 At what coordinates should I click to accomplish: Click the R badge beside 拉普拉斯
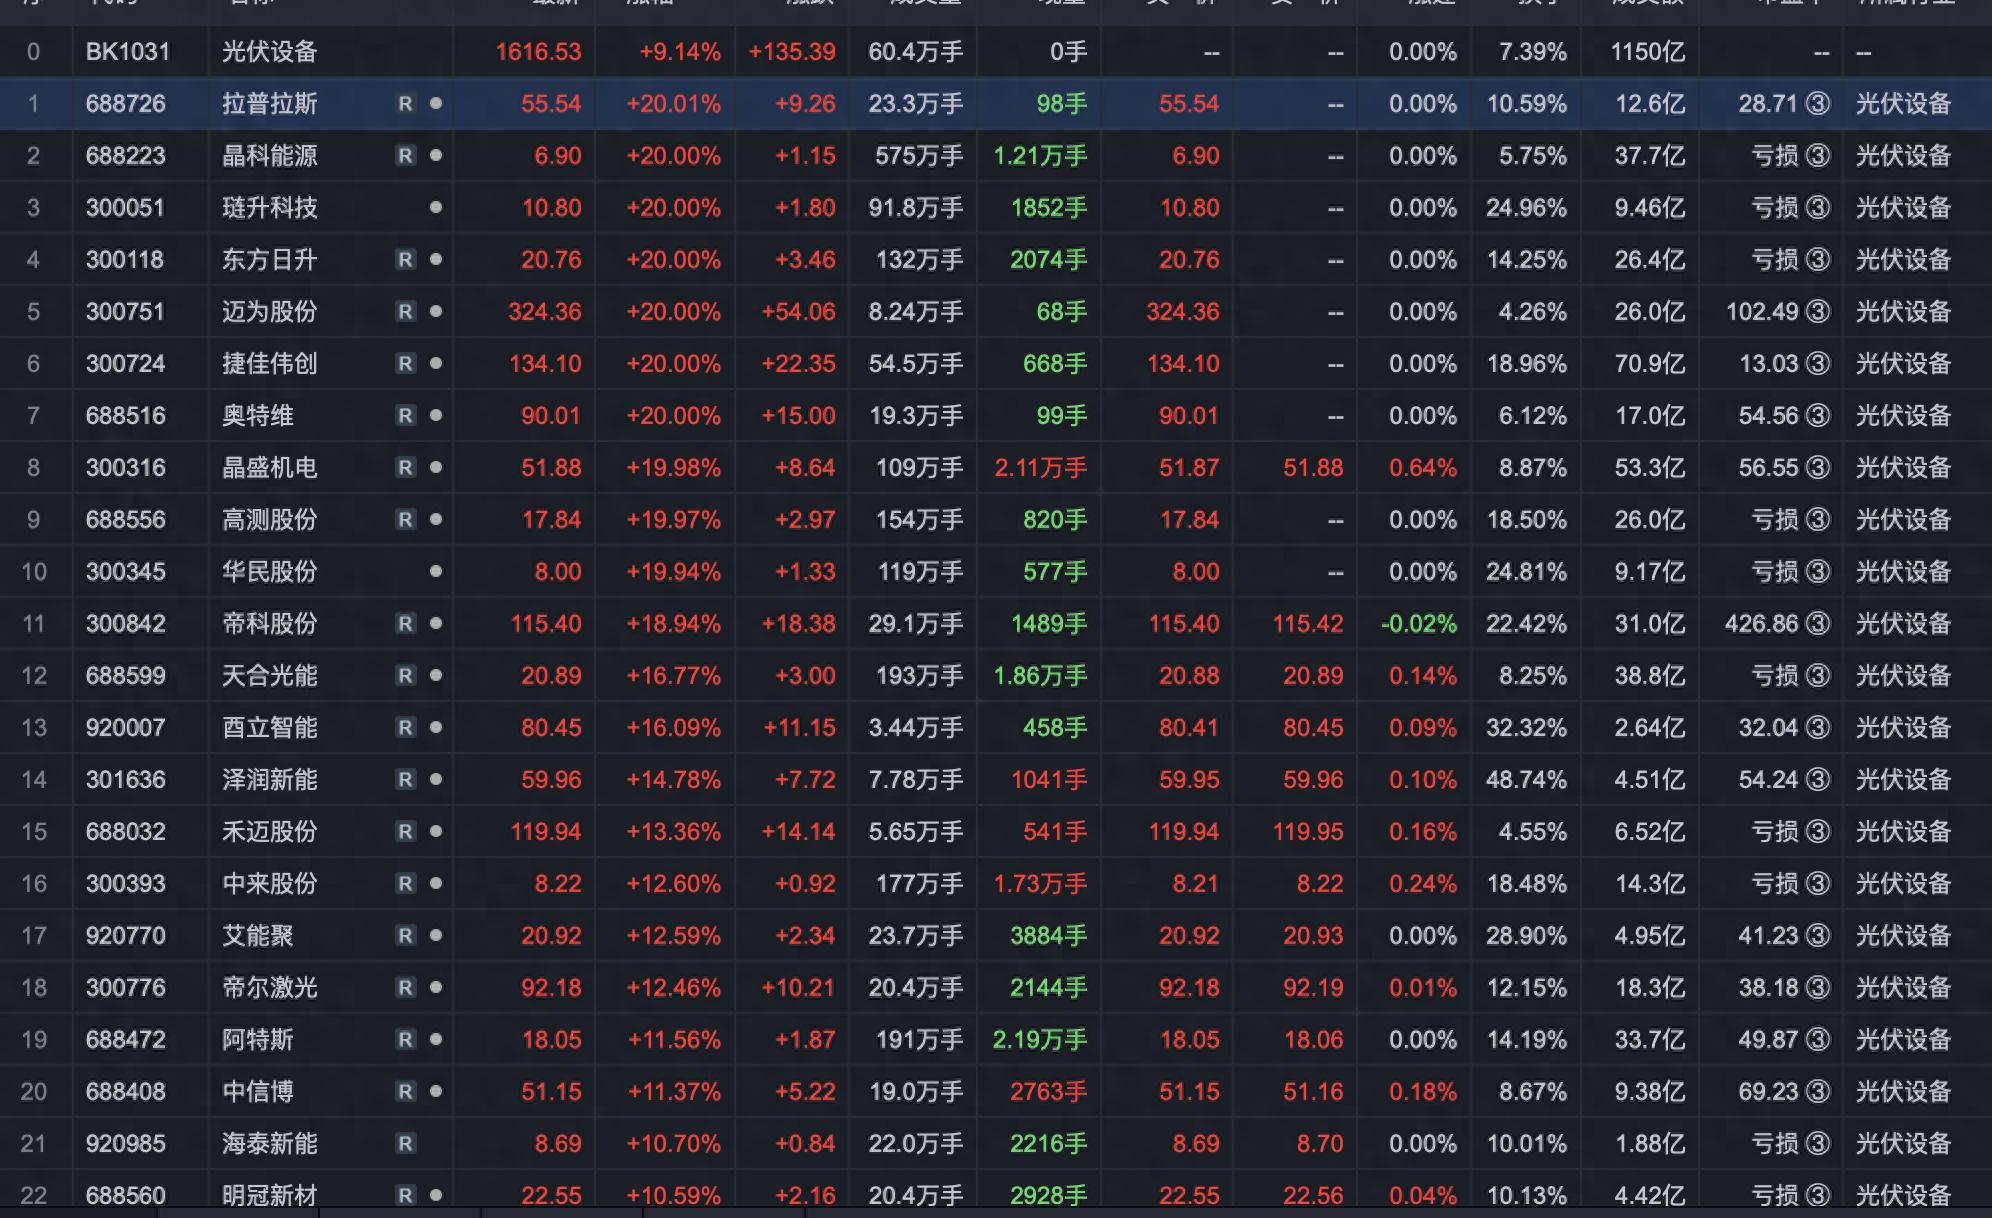[405, 104]
